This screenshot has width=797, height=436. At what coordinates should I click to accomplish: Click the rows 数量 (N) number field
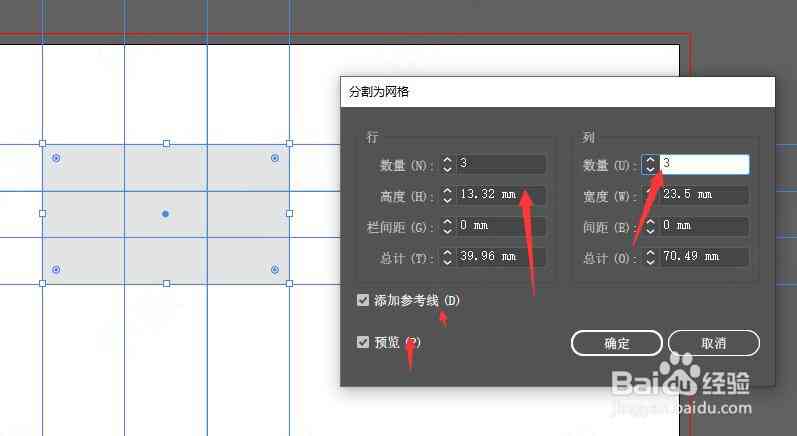point(501,164)
